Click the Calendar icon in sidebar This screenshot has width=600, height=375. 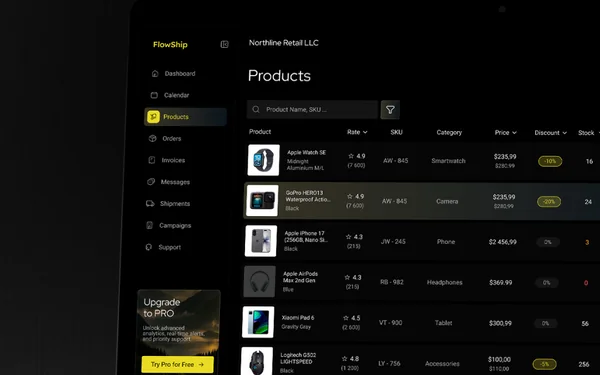pos(154,95)
